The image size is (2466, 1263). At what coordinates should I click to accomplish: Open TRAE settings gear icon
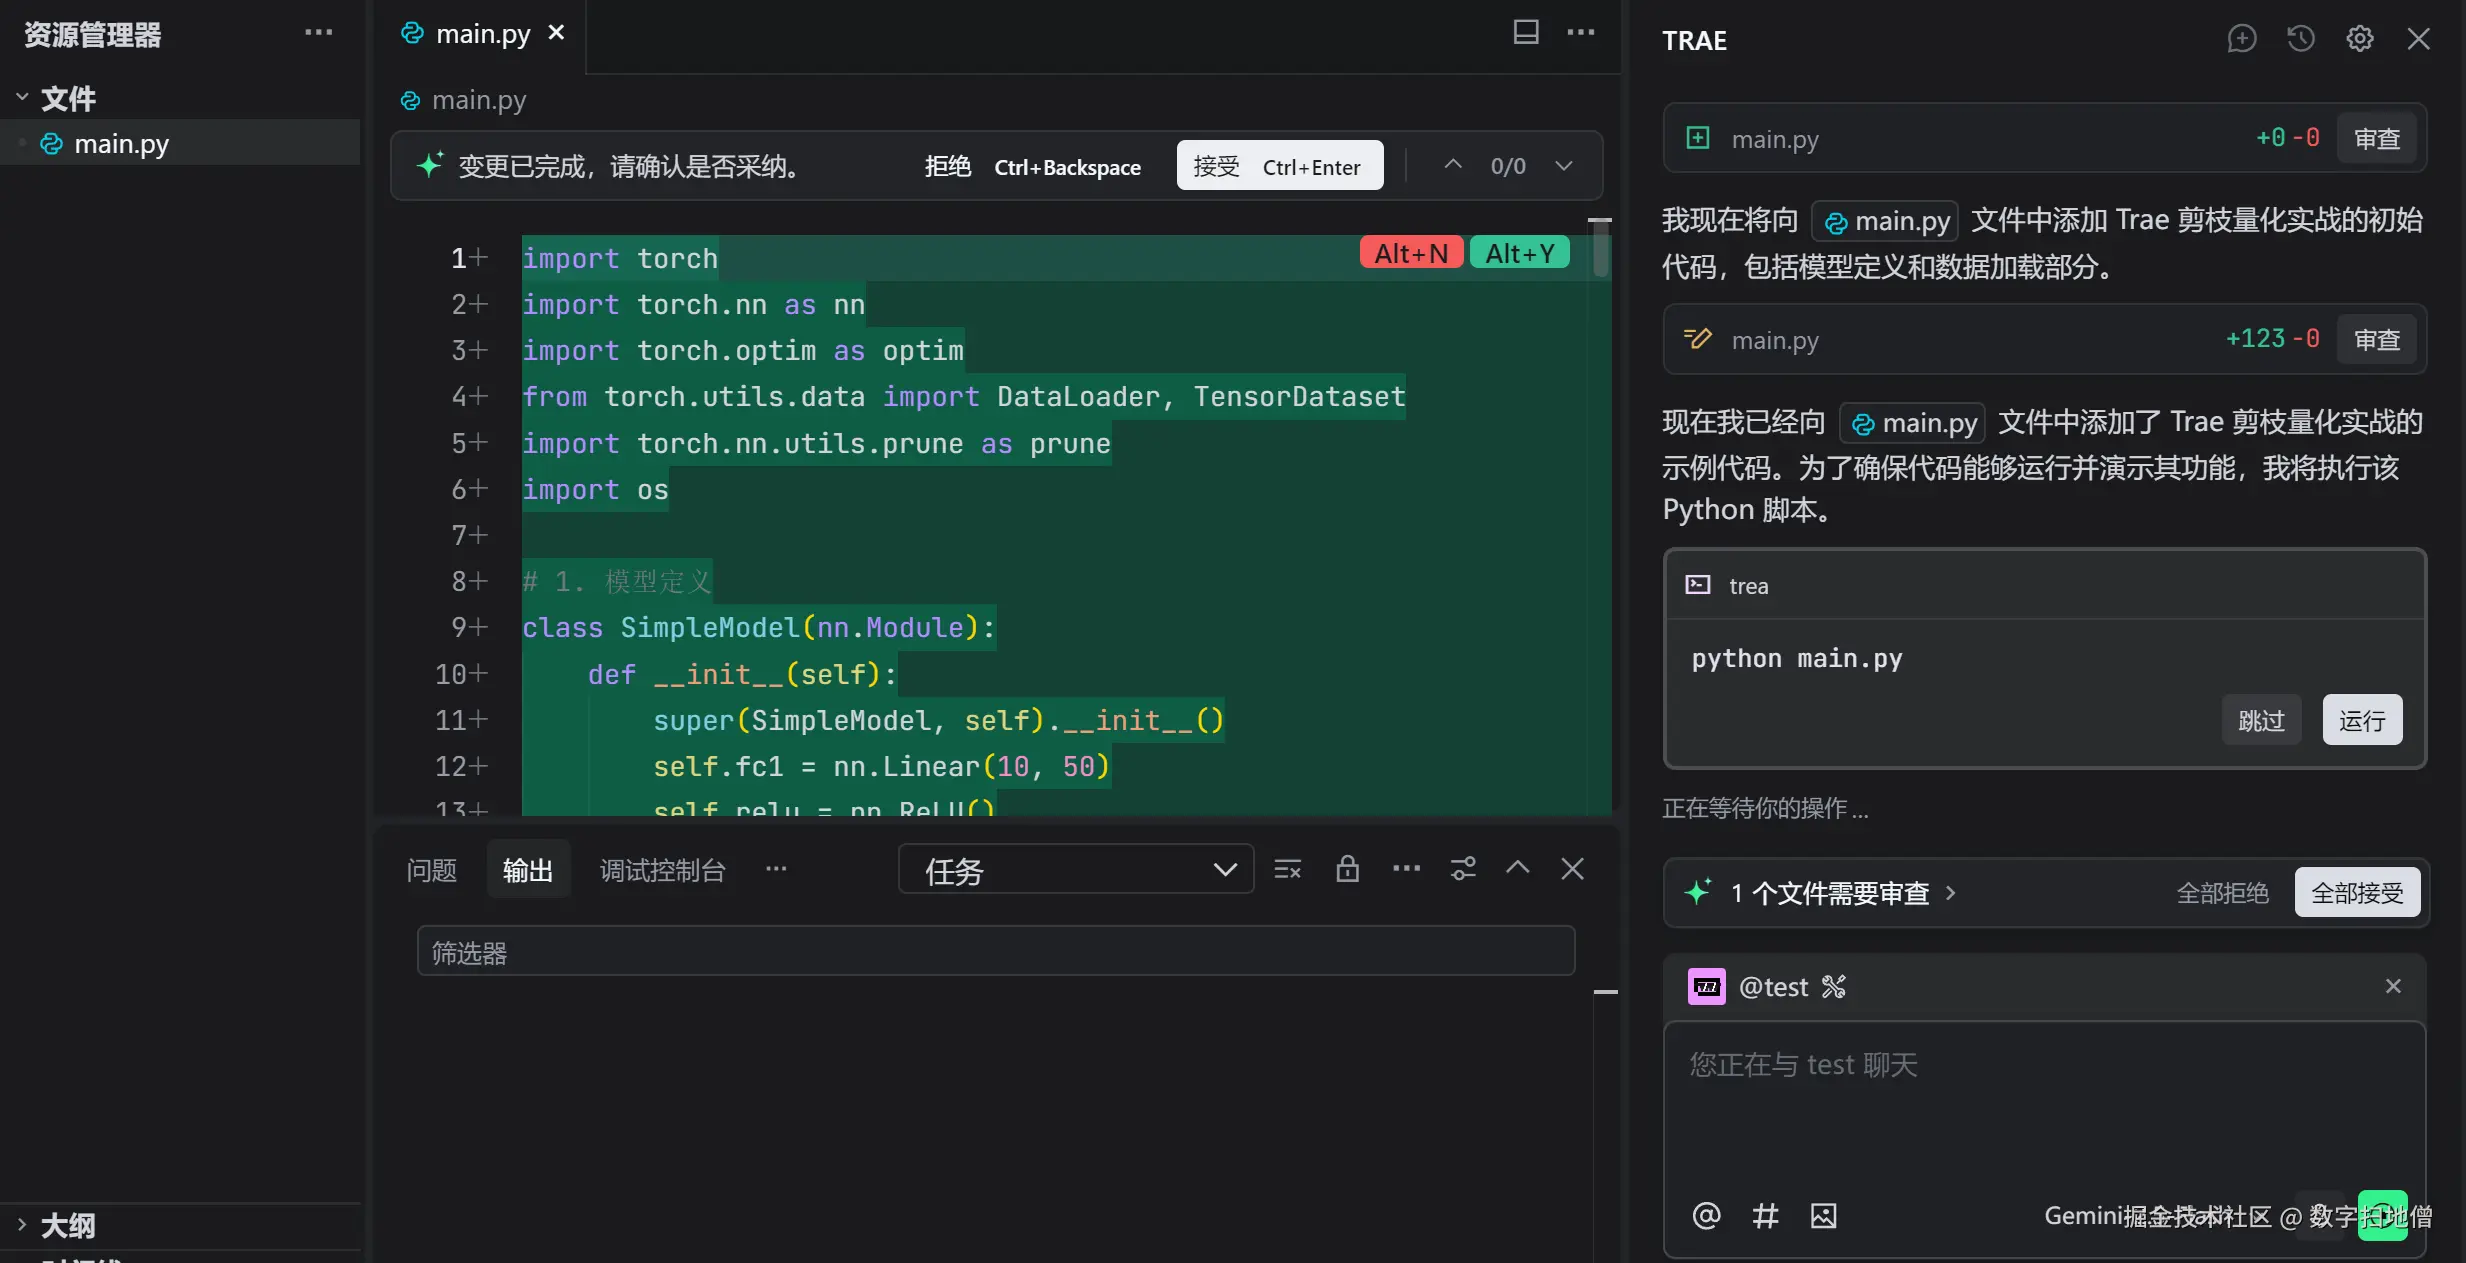[x=2359, y=39]
